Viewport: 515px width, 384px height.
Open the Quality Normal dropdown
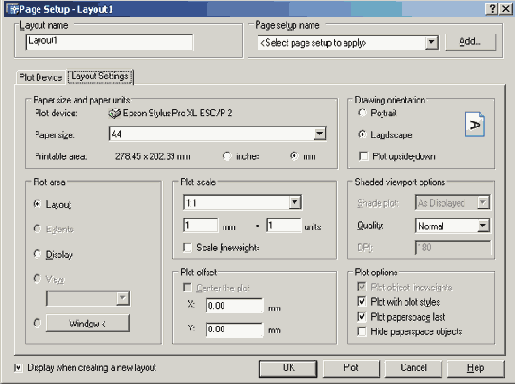point(483,226)
